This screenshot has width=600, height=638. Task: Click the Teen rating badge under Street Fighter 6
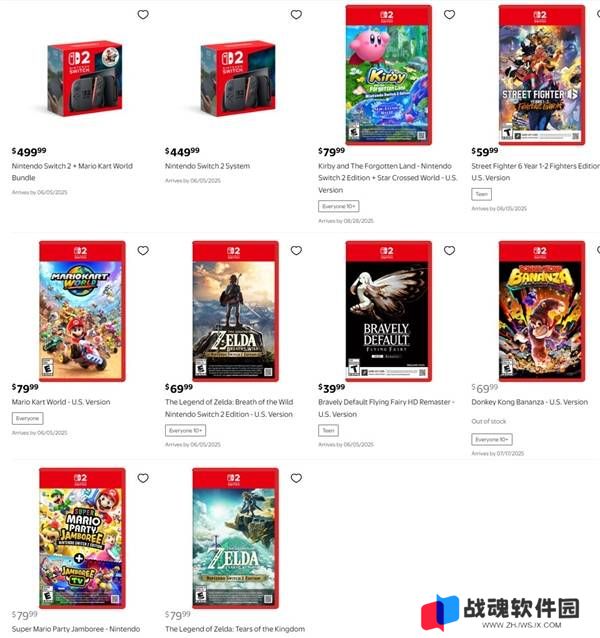click(481, 194)
